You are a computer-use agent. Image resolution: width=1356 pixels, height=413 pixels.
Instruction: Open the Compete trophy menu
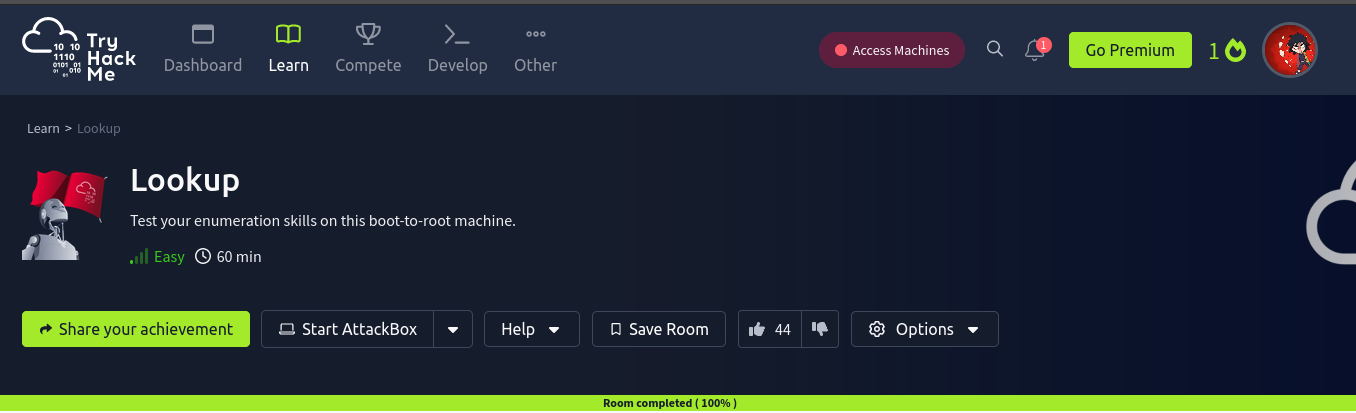coord(368,49)
